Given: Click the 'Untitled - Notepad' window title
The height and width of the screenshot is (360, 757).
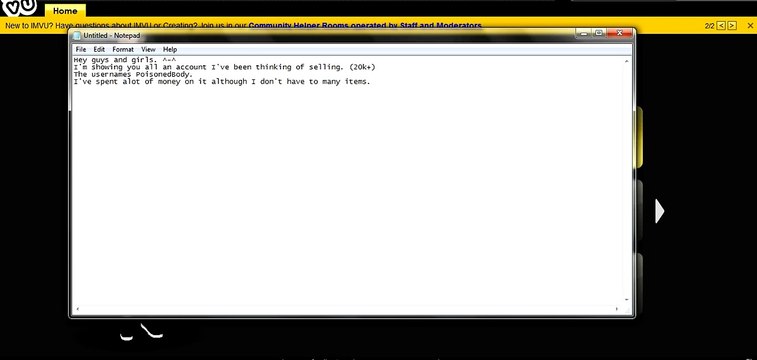Looking at the screenshot, I should tap(112, 36).
